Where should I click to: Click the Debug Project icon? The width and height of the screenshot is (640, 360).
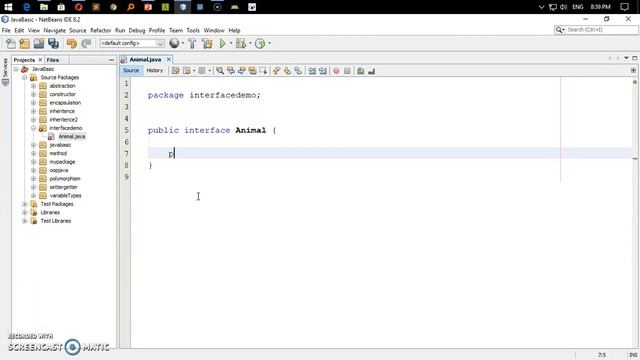point(241,43)
